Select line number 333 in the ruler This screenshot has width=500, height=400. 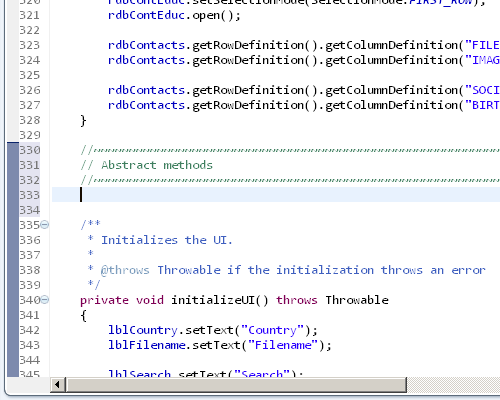tap(30, 195)
